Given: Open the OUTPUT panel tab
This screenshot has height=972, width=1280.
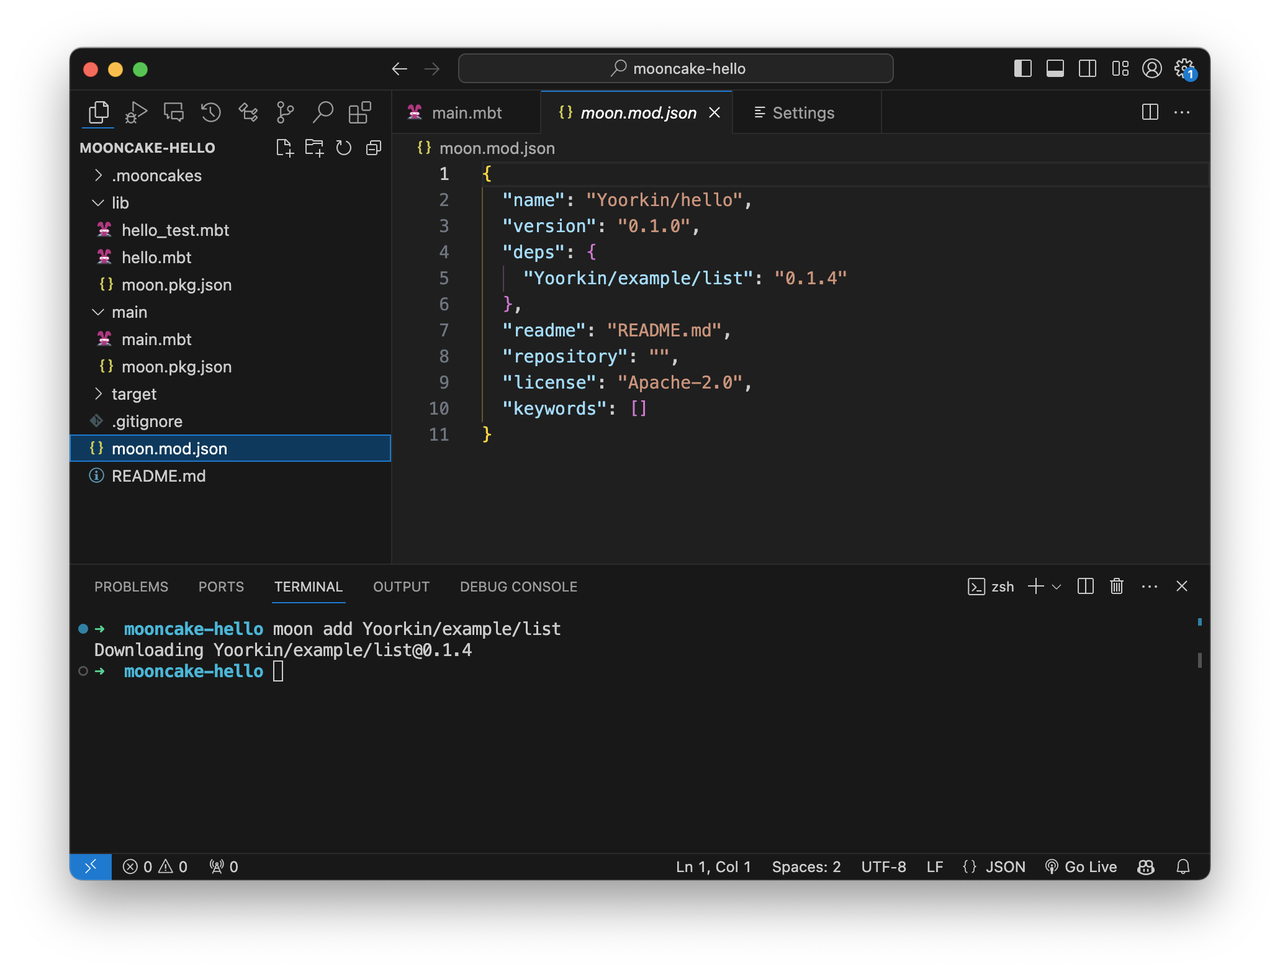Looking at the screenshot, I should [x=401, y=587].
